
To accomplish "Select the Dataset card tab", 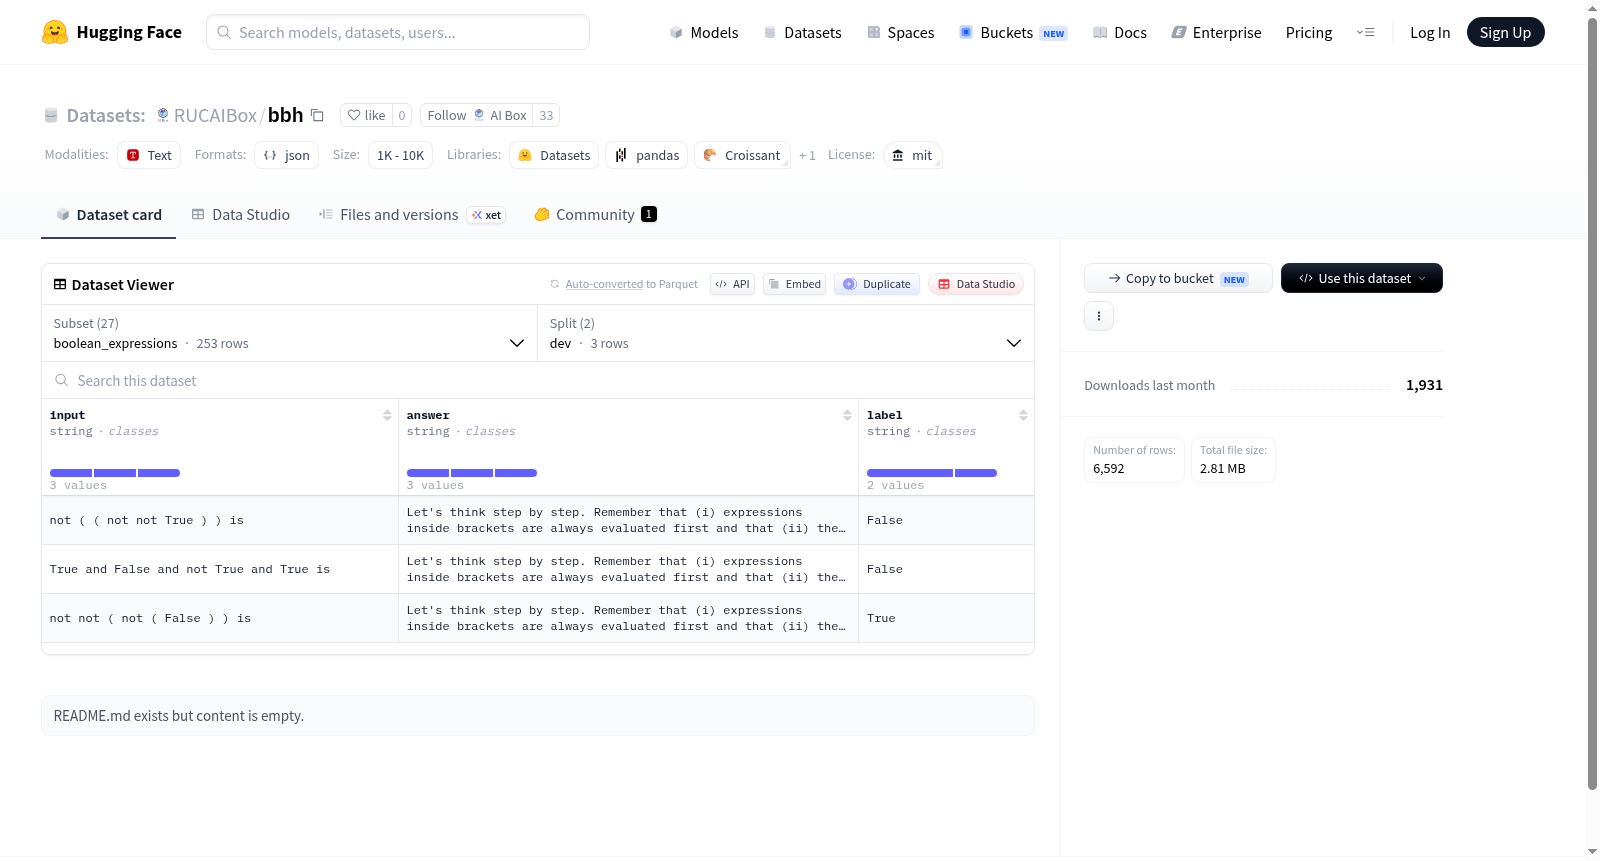I will pyautogui.click(x=108, y=215).
